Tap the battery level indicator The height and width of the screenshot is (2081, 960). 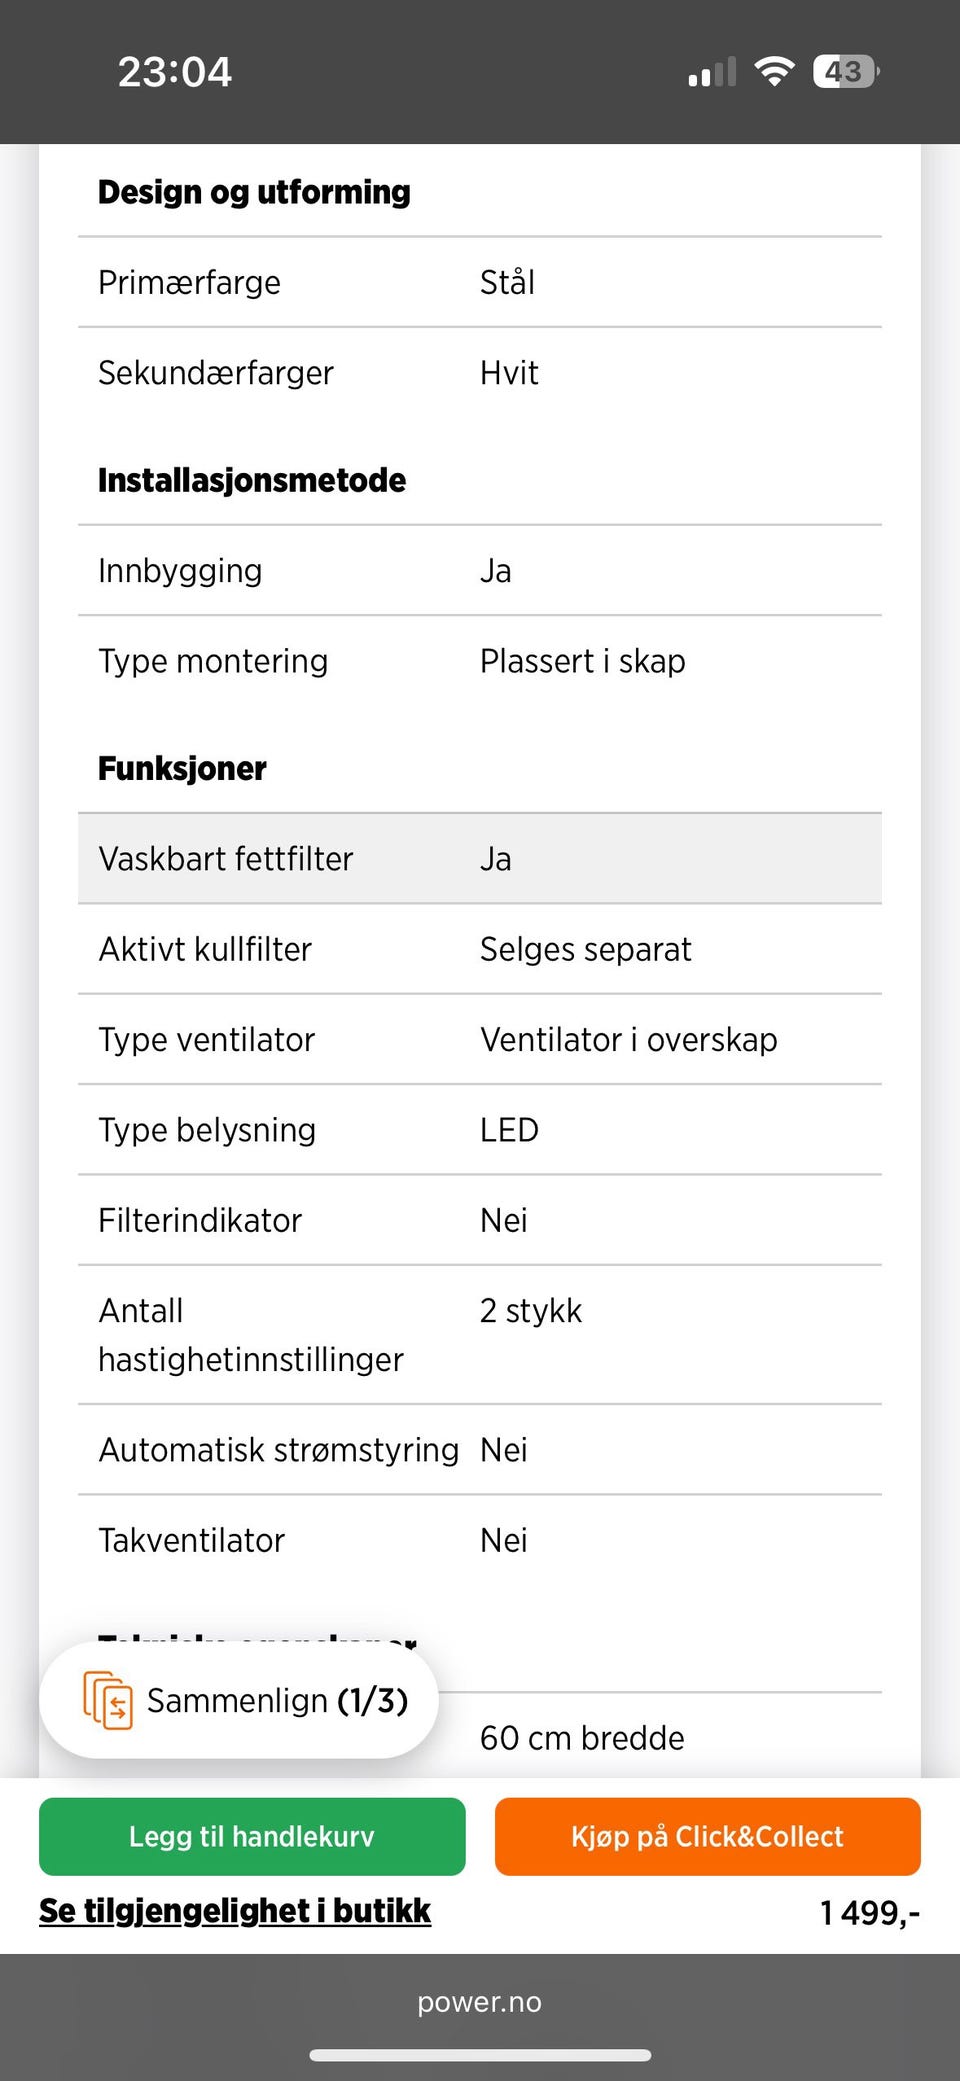(x=846, y=71)
